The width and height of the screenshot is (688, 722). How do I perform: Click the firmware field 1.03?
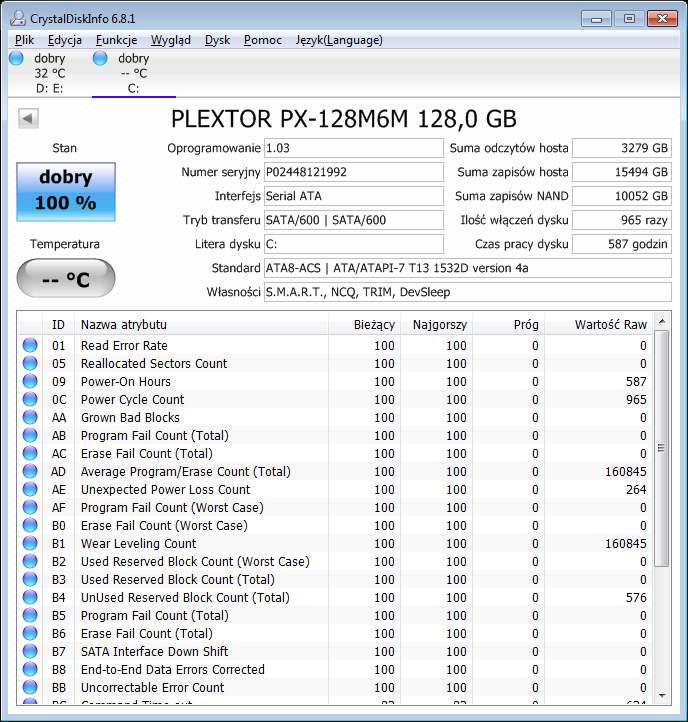point(354,148)
